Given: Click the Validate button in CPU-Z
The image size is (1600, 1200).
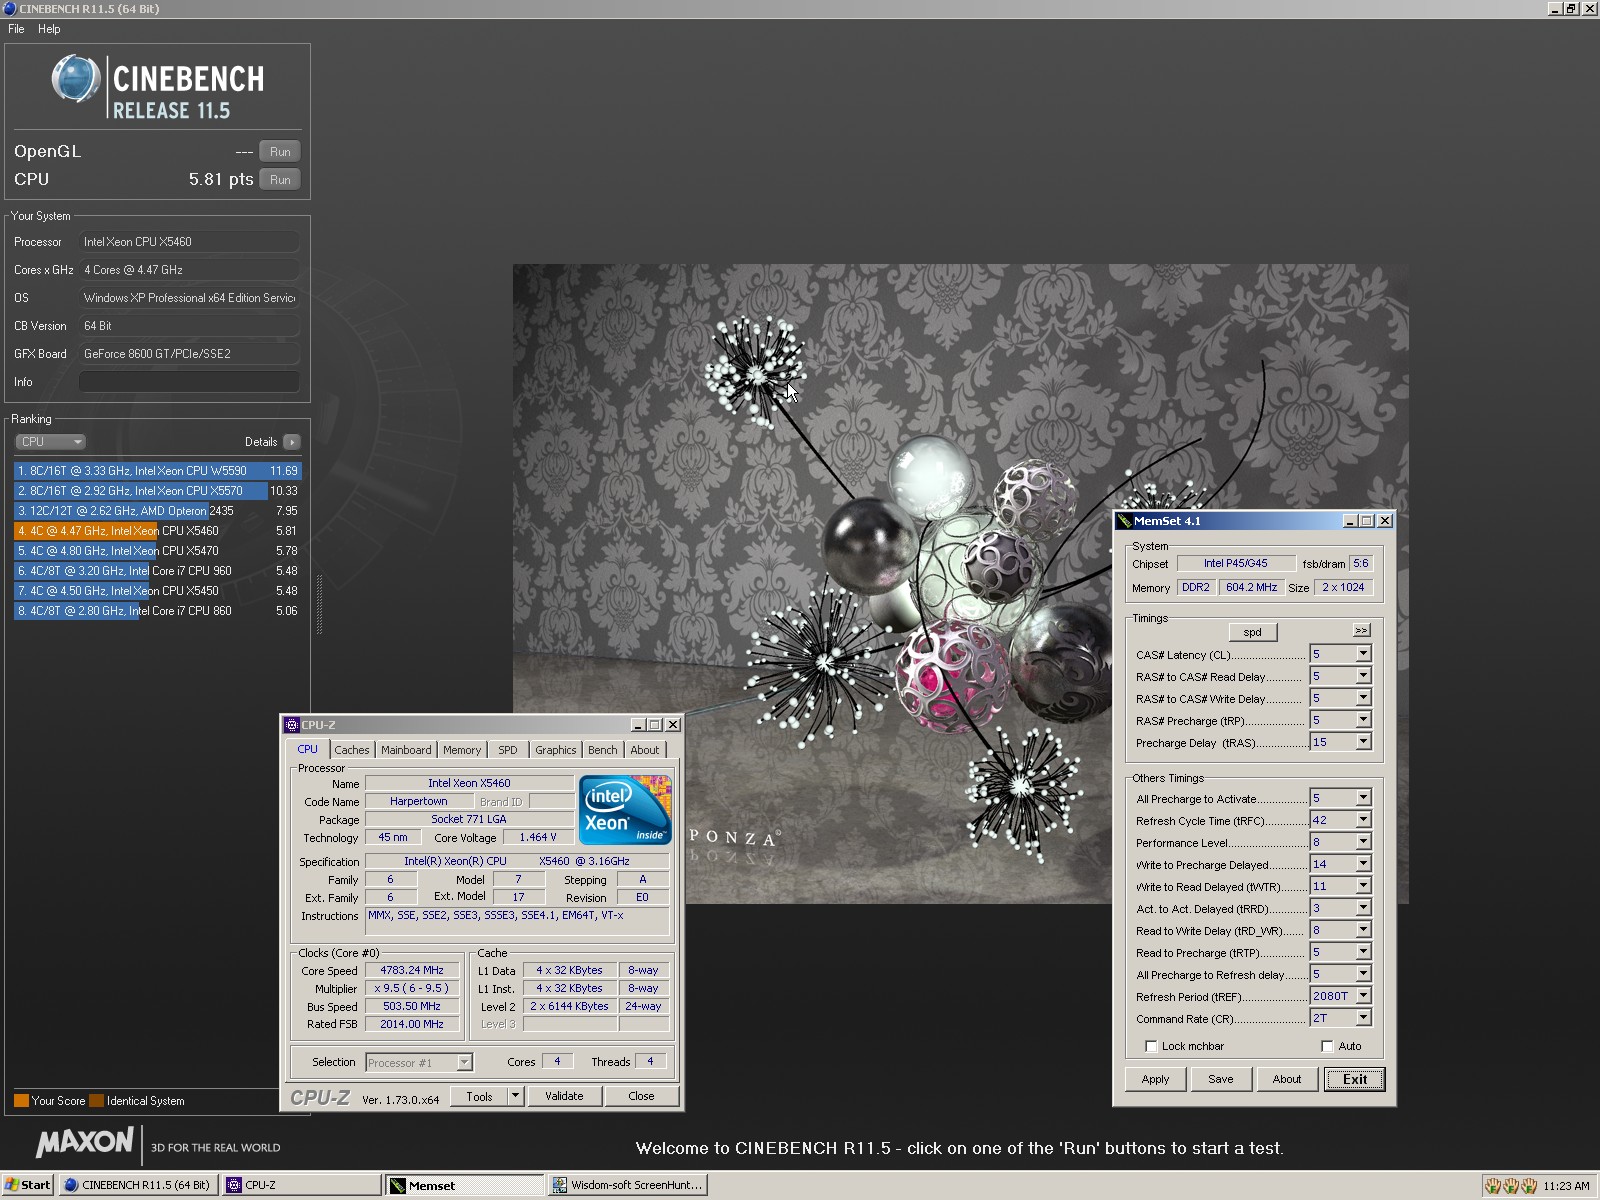Looking at the screenshot, I should 564,1096.
